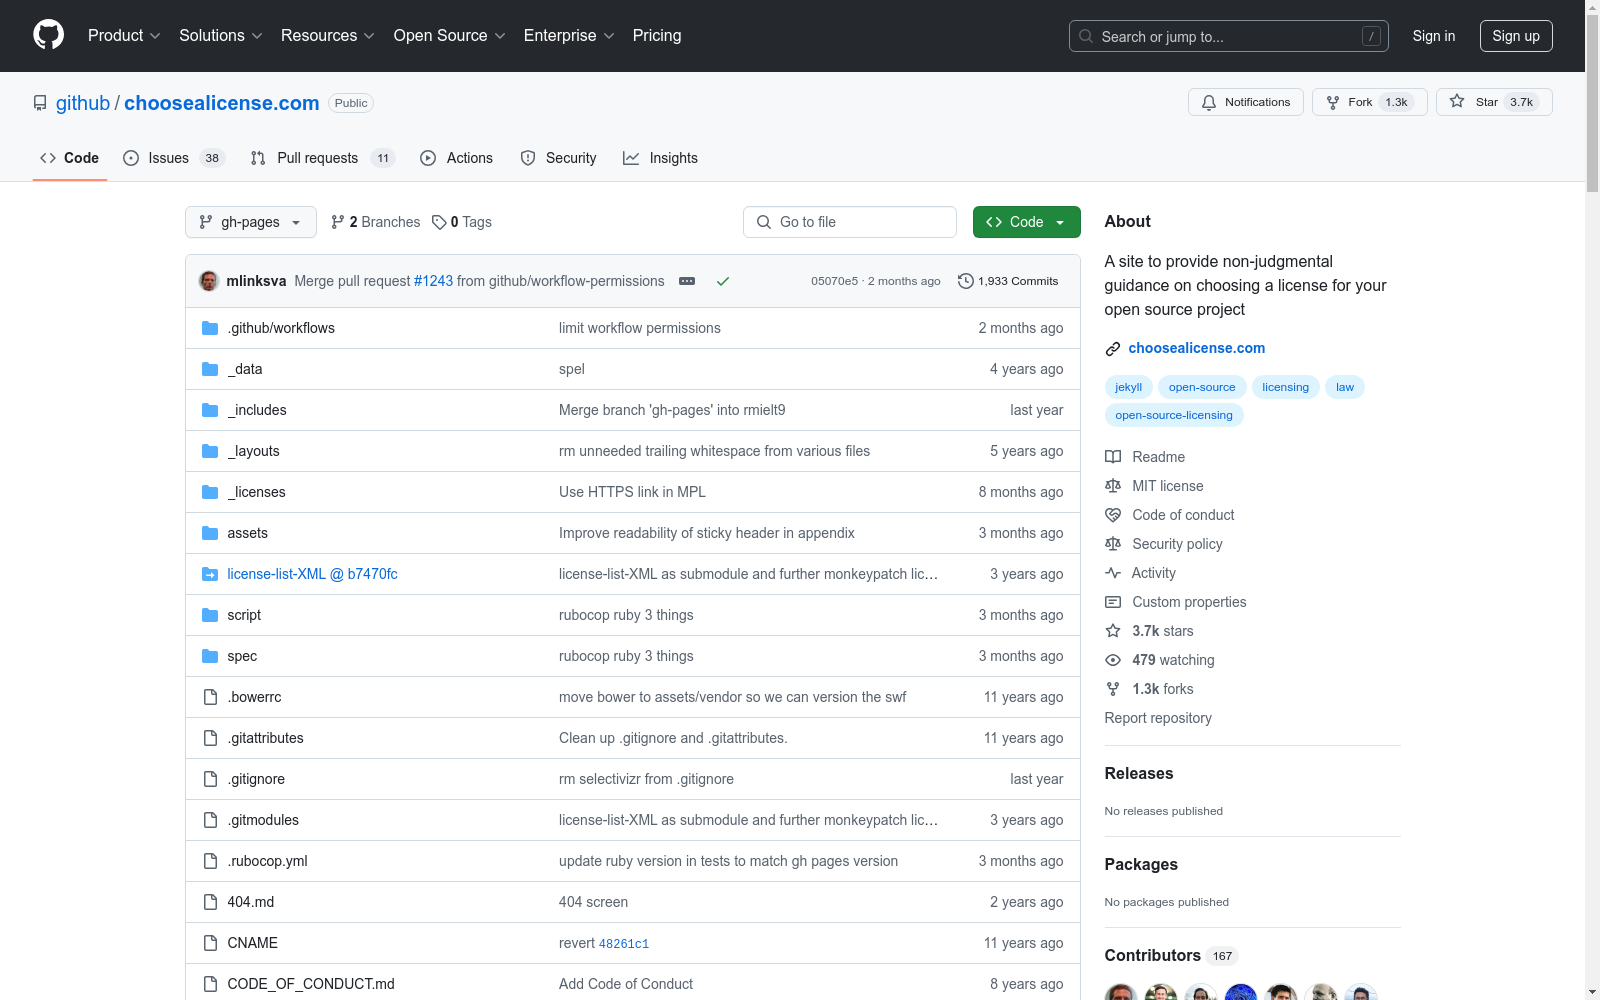Click the Pricing link
This screenshot has width=1600, height=1000.
657,36
